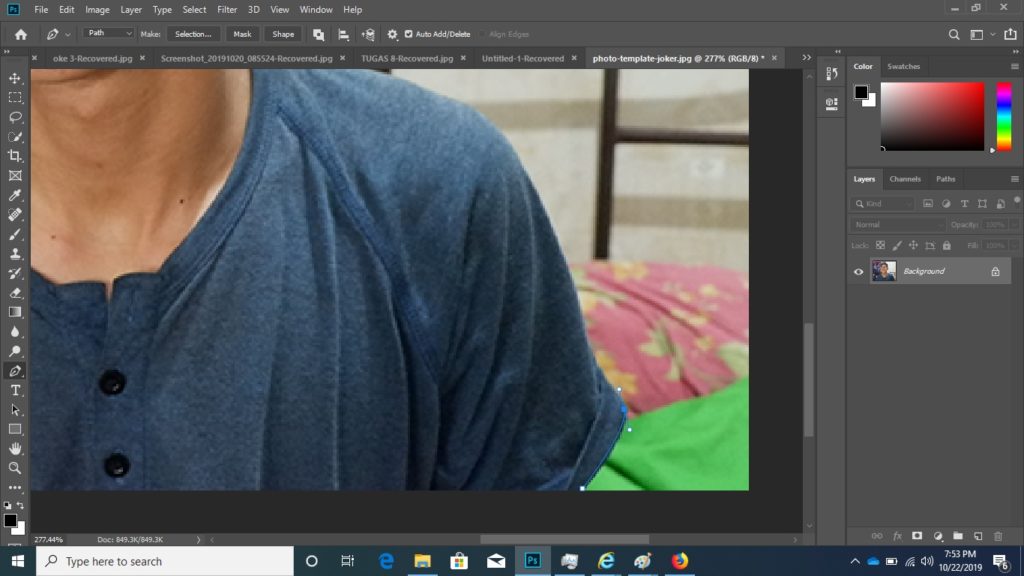Open Firefox from the taskbar
The width and height of the screenshot is (1024, 576).
(679, 561)
